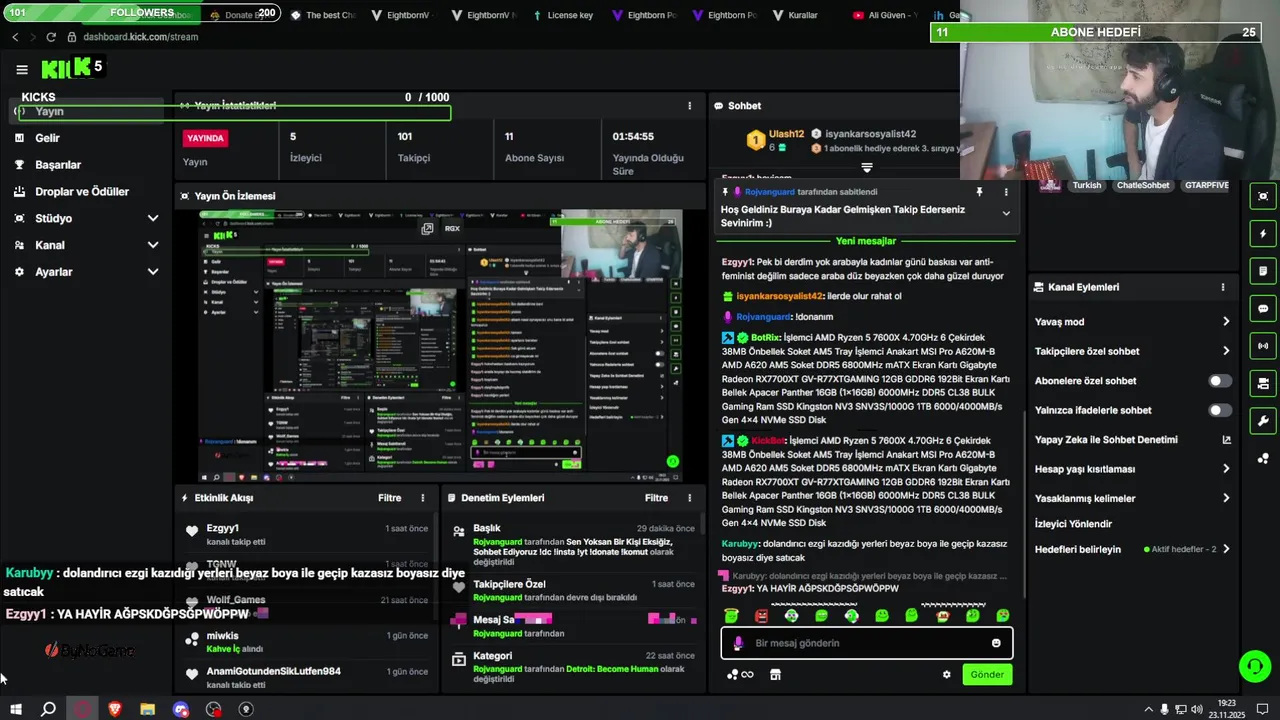1280x720 pixels.
Task: Open Yavaş mod options arrow
Action: pyautogui.click(x=1226, y=322)
